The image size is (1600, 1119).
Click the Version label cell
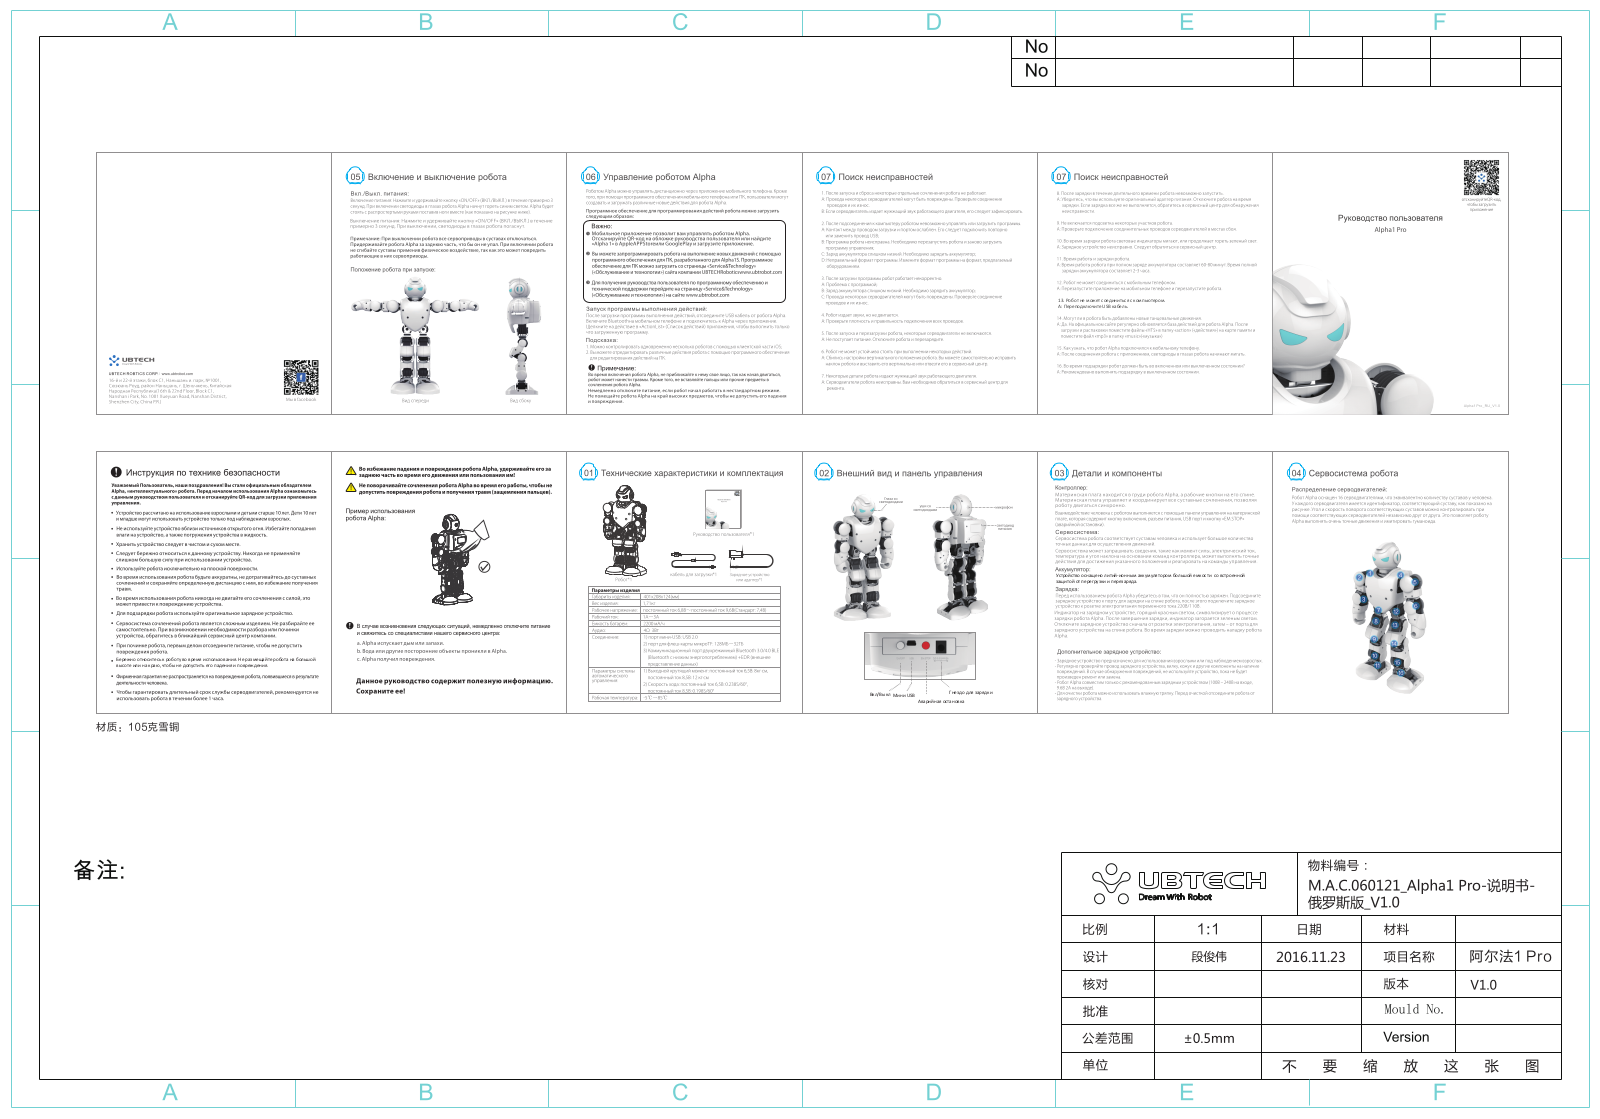coord(1406,1037)
